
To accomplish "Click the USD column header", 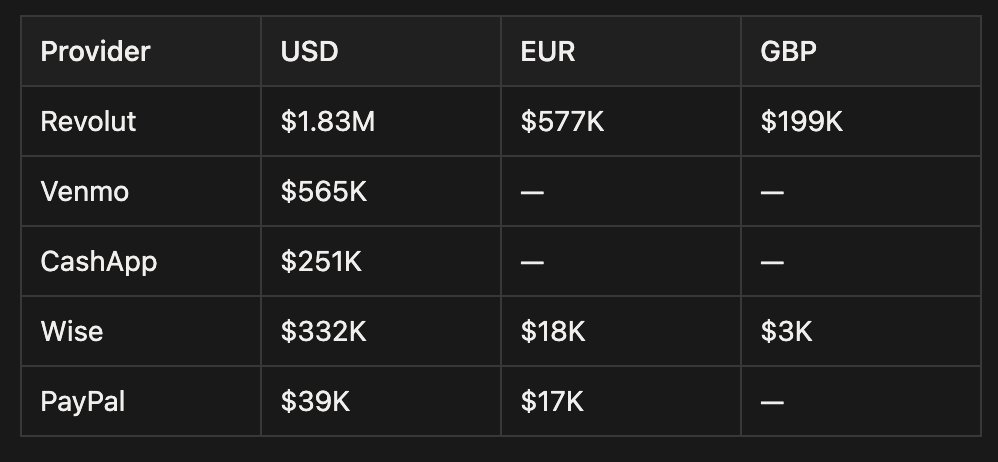I will 309,51.
